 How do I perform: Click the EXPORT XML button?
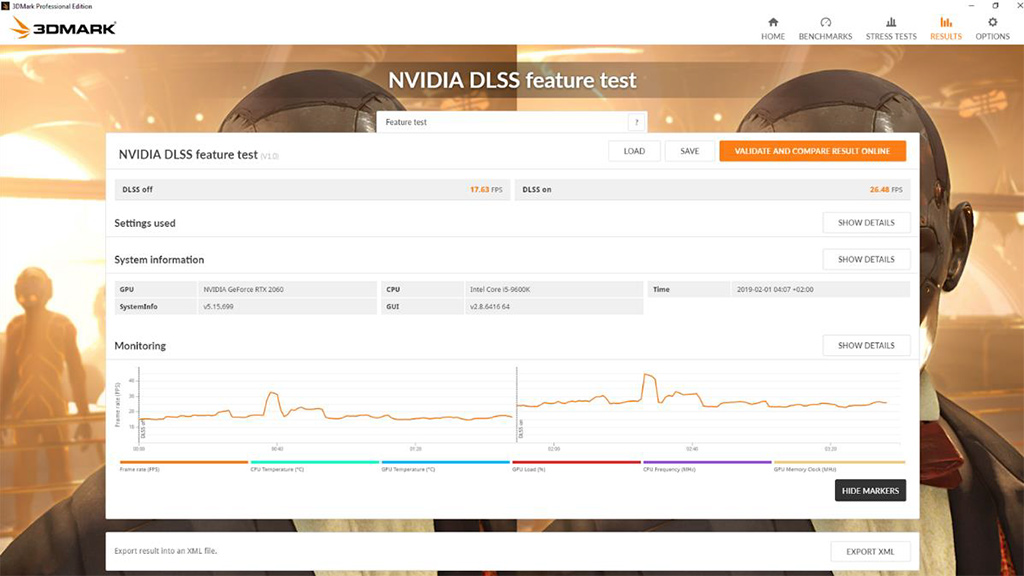point(870,552)
